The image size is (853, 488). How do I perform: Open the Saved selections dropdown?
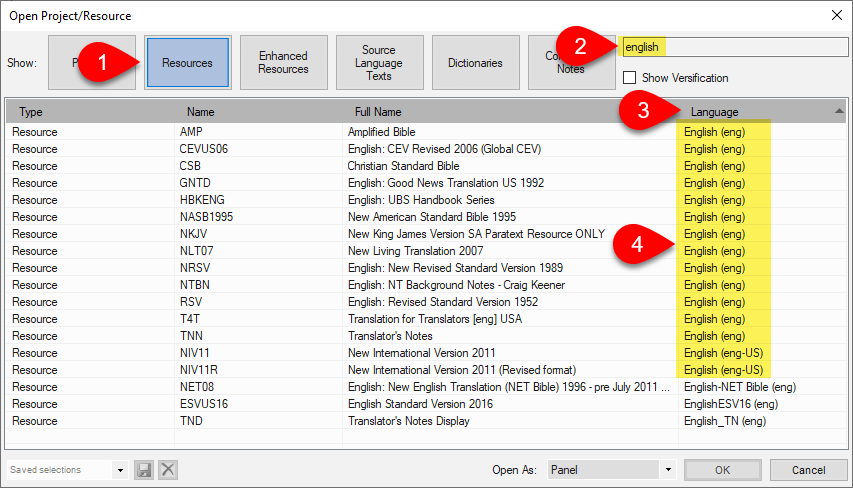(x=120, y=470)
